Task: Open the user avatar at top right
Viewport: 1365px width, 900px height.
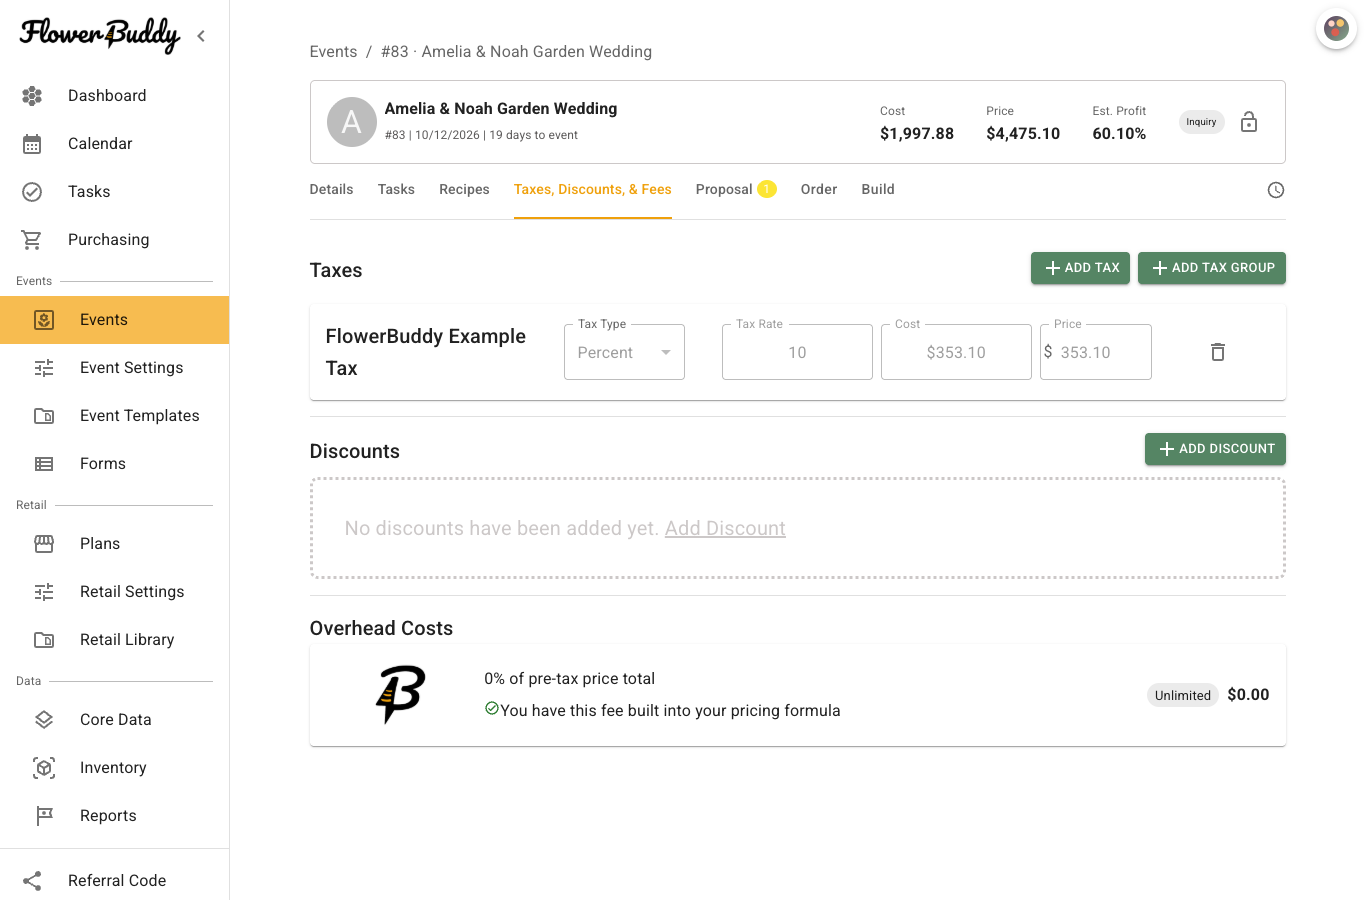Action: coord(1336,29)
